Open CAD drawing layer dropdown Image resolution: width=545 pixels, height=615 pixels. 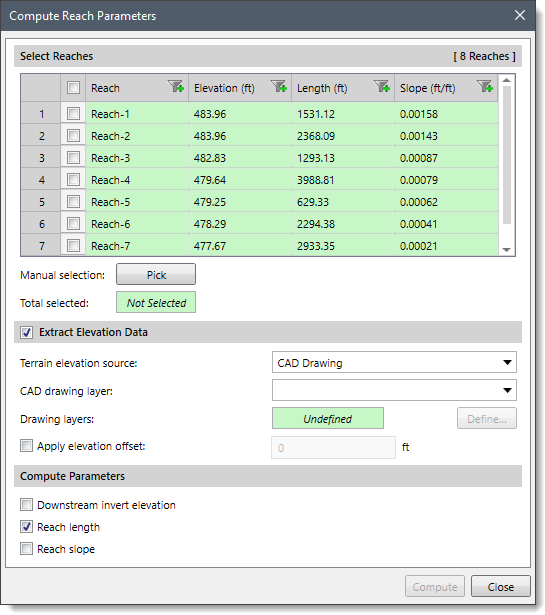pyautogui.click(x=394, y=390)
